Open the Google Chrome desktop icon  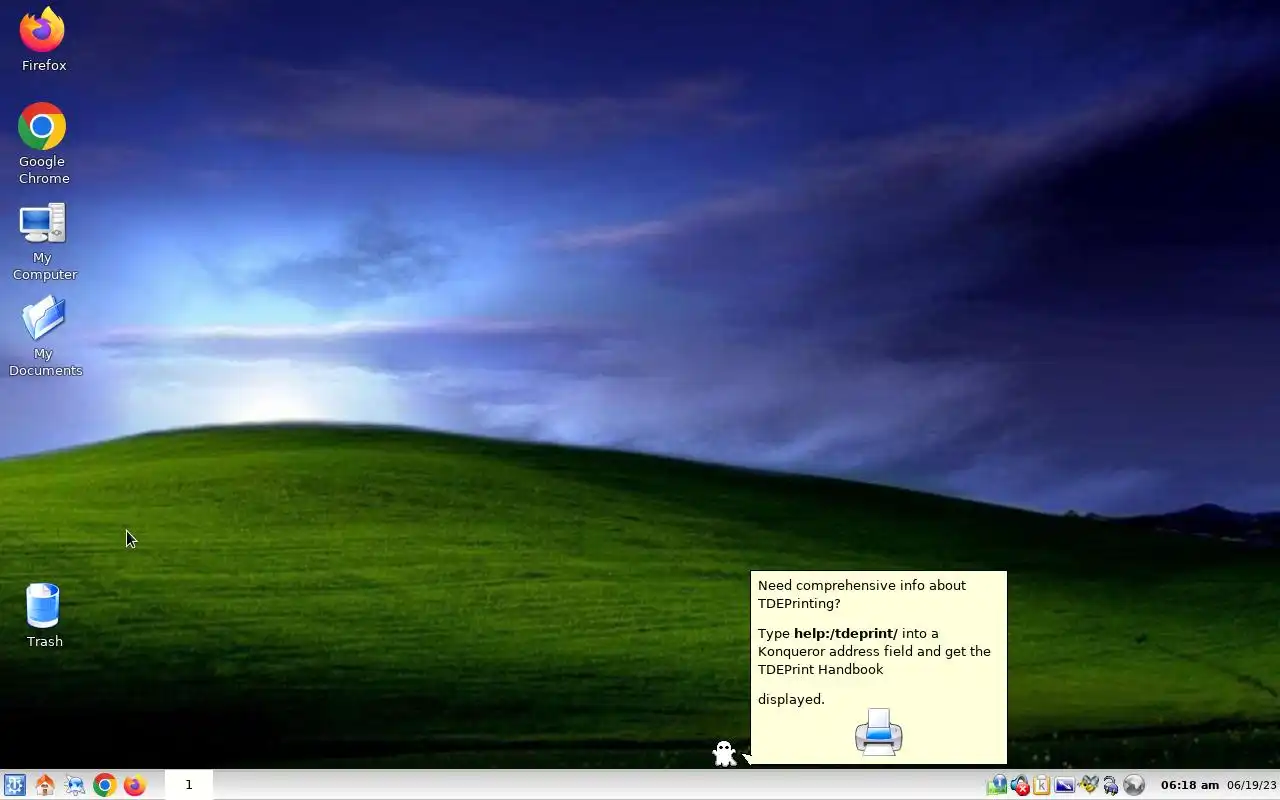click(42, 143)
